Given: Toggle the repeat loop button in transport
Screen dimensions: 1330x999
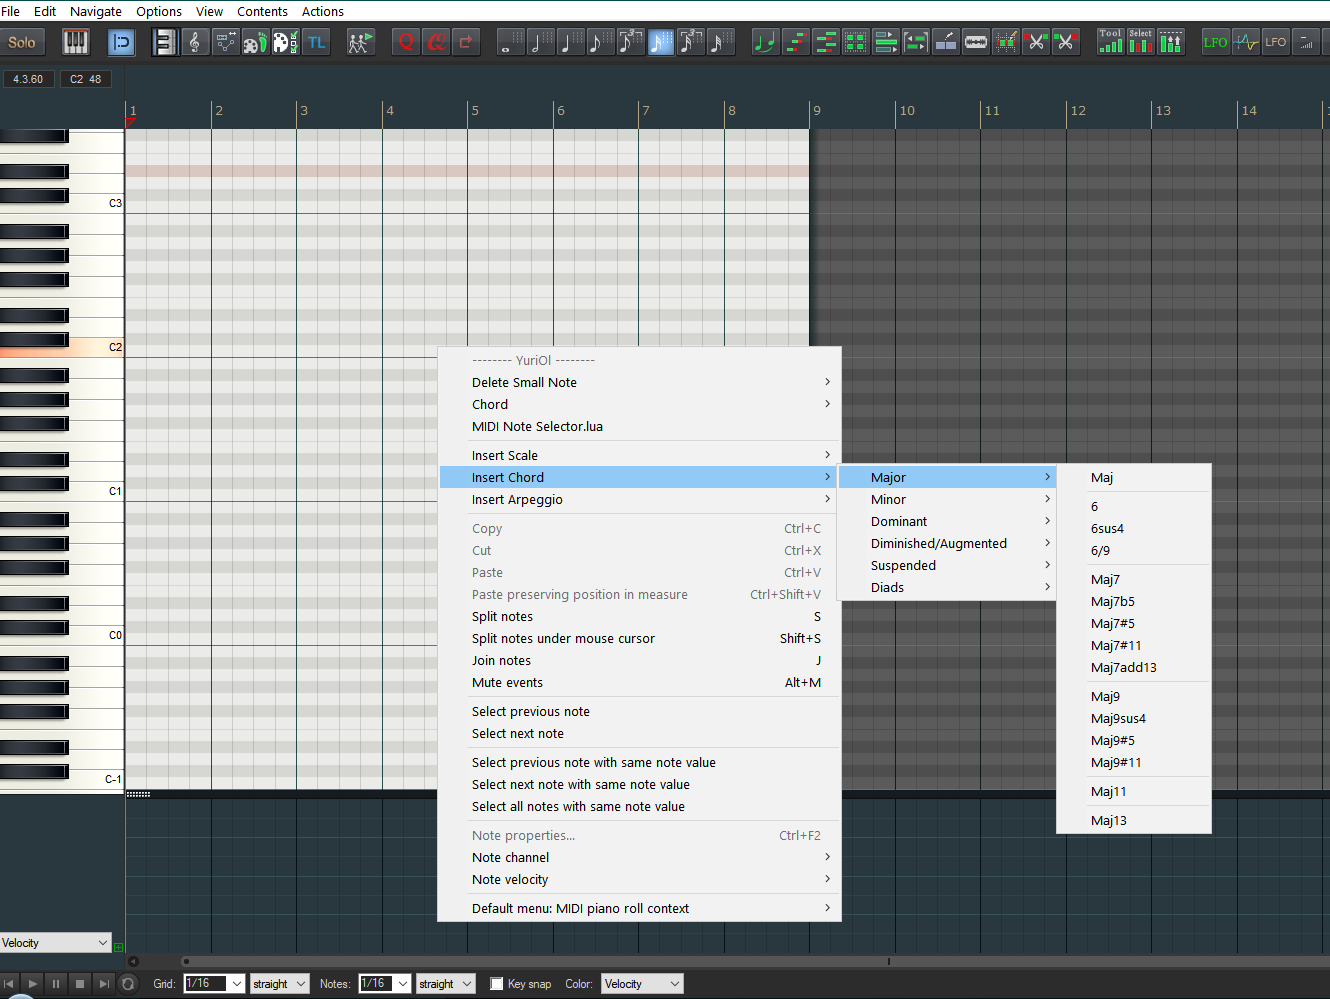Looking at the screenshot, I should (128, 984).
